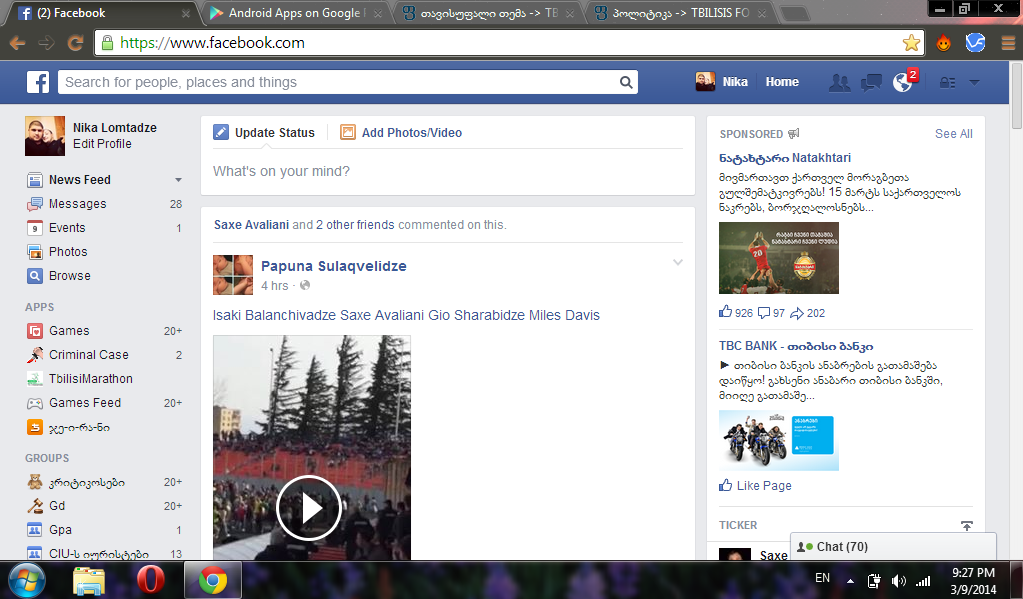Expand the News Feed sort dropdown arrow
The height and width of the screenshot is (599, 1023).
tap(178, 180)
